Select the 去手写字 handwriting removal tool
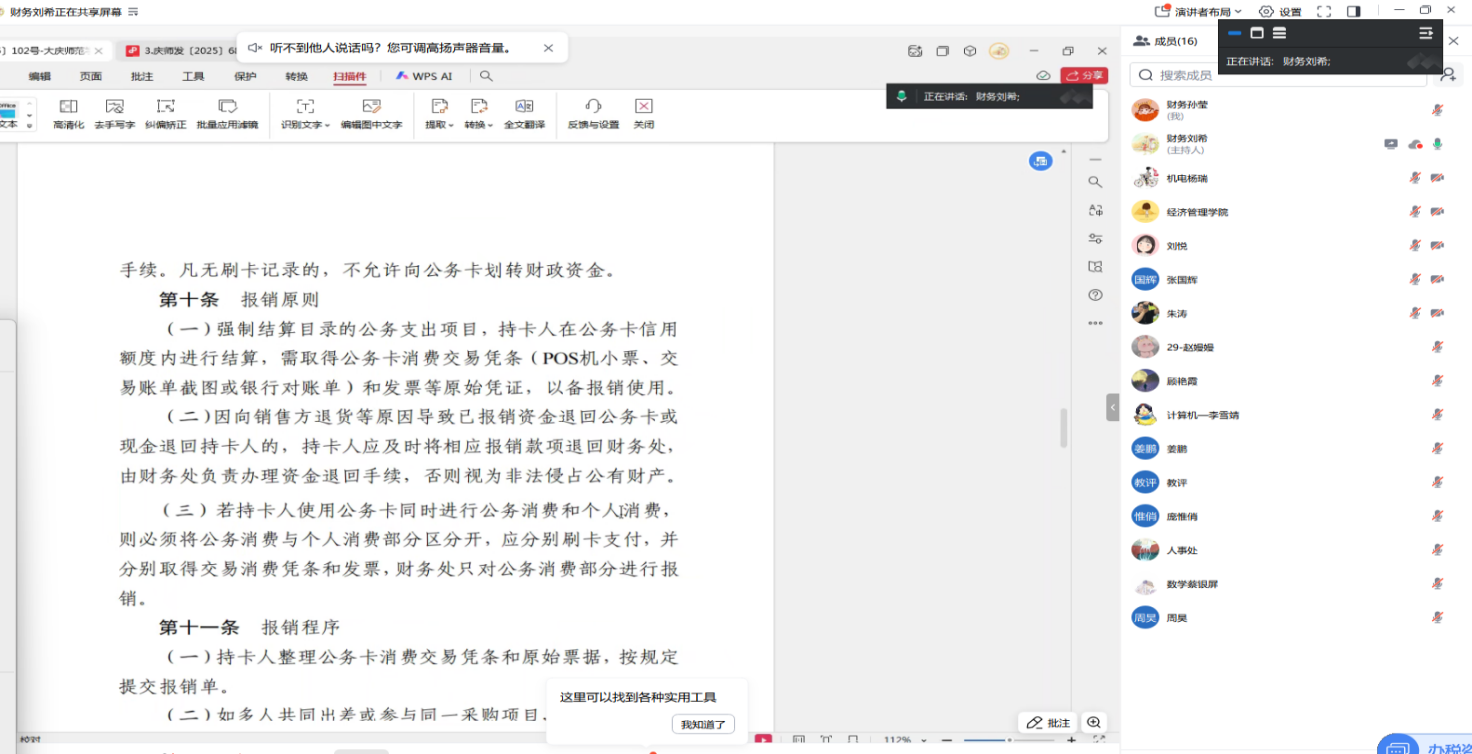This screenshot has height=754, width=1472. pyautogui.click(x=114, y=113)
